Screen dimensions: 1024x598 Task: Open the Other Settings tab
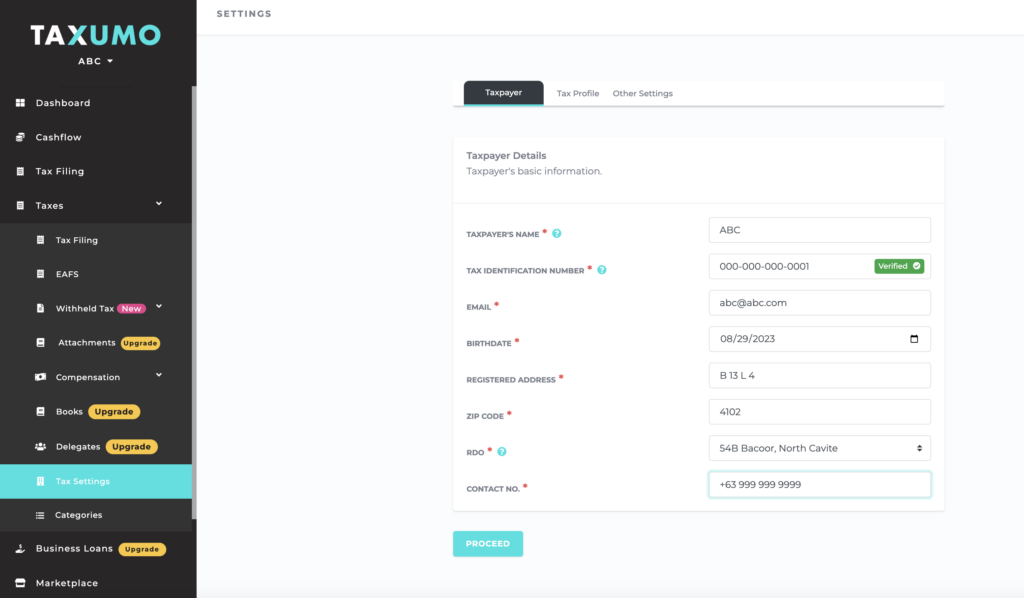coord(642,93)
